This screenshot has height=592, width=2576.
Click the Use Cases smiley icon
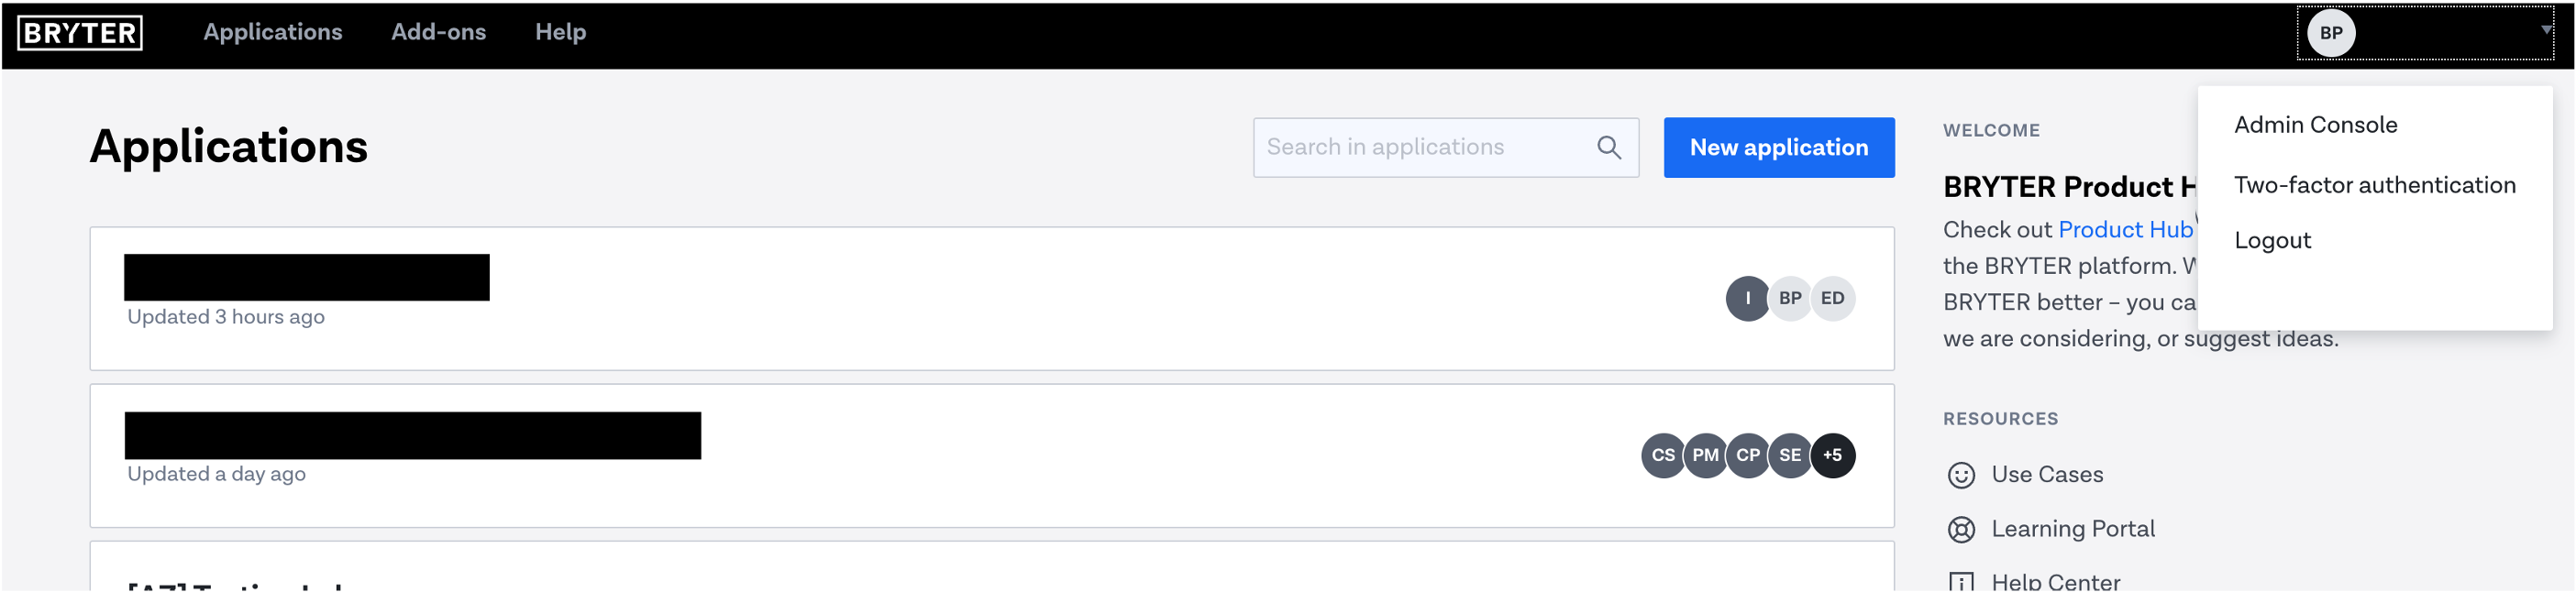(1961, 475)
